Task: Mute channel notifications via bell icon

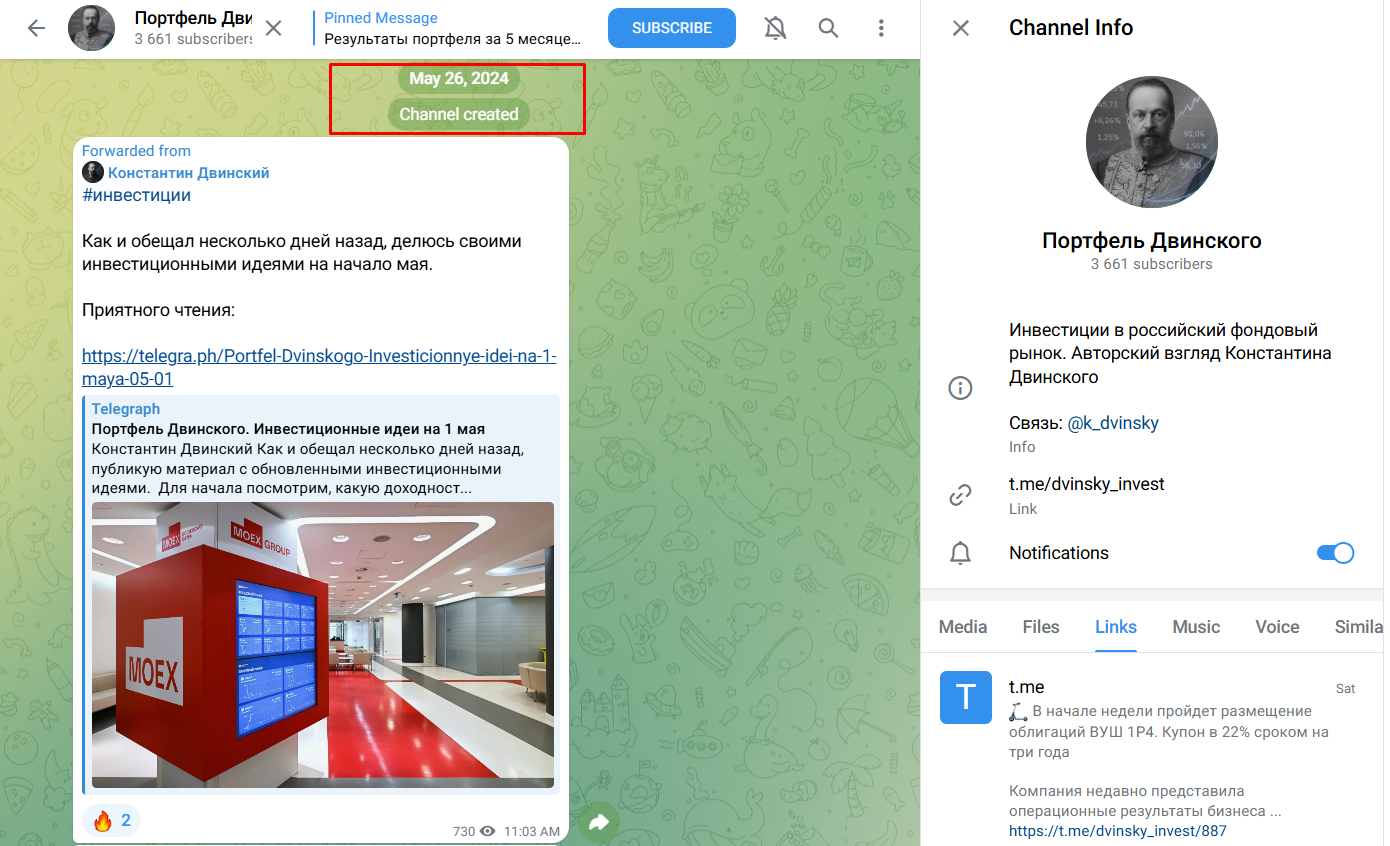Action: pyautogui.click(x=775, y=28)
